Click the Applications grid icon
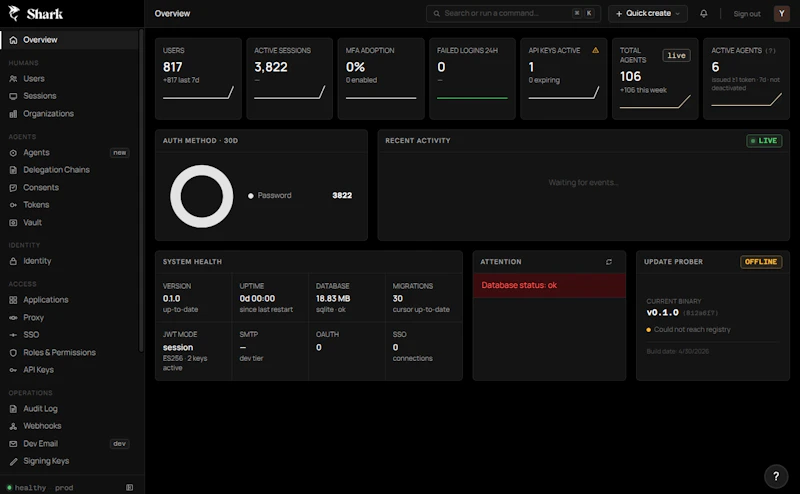 pyautogui.click(x=13, y=300)
